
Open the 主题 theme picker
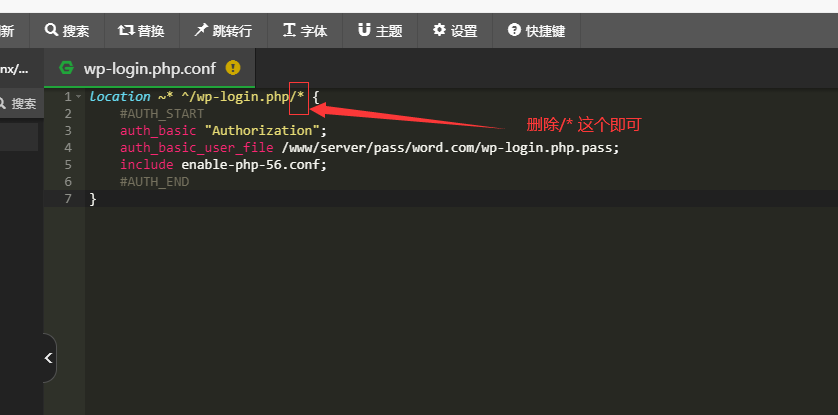[380, 31]
